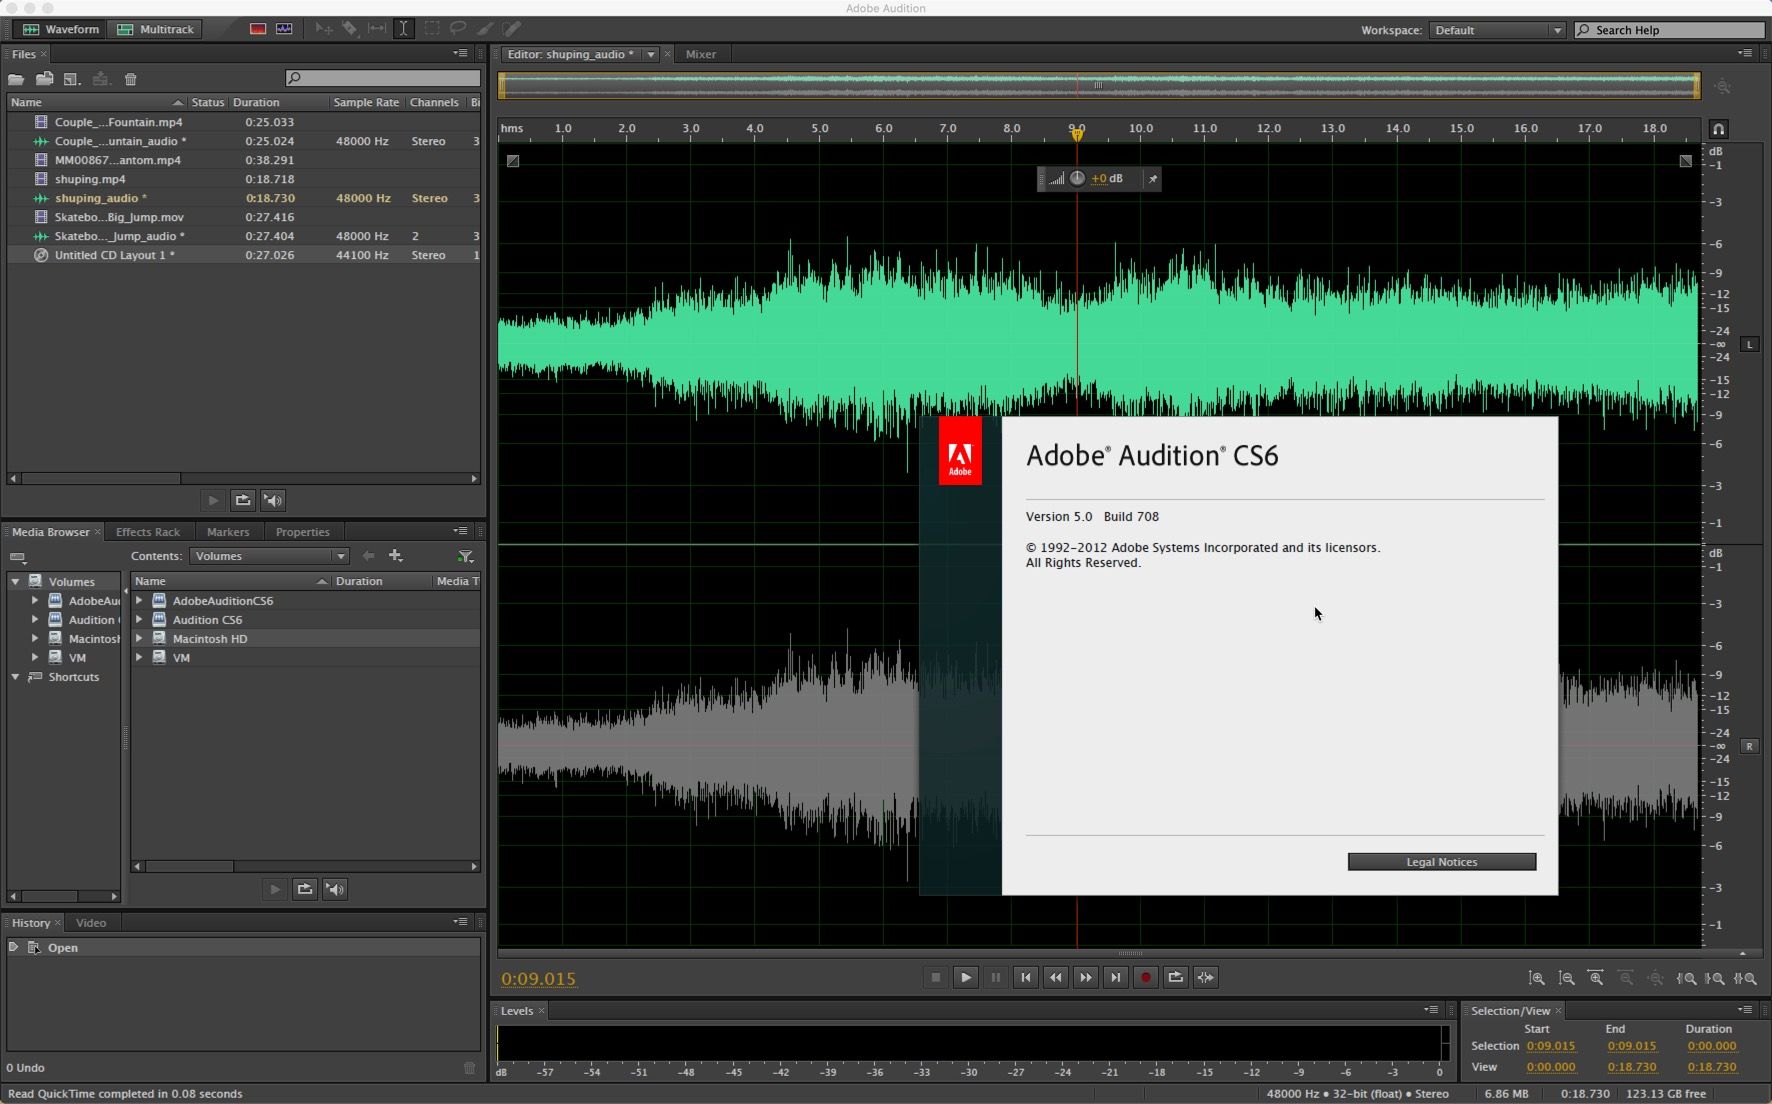Image resolution: width=1772 pixels, height=1104 pixels.
Task: Toggle left channel L button
Action: click(1749, 344)
